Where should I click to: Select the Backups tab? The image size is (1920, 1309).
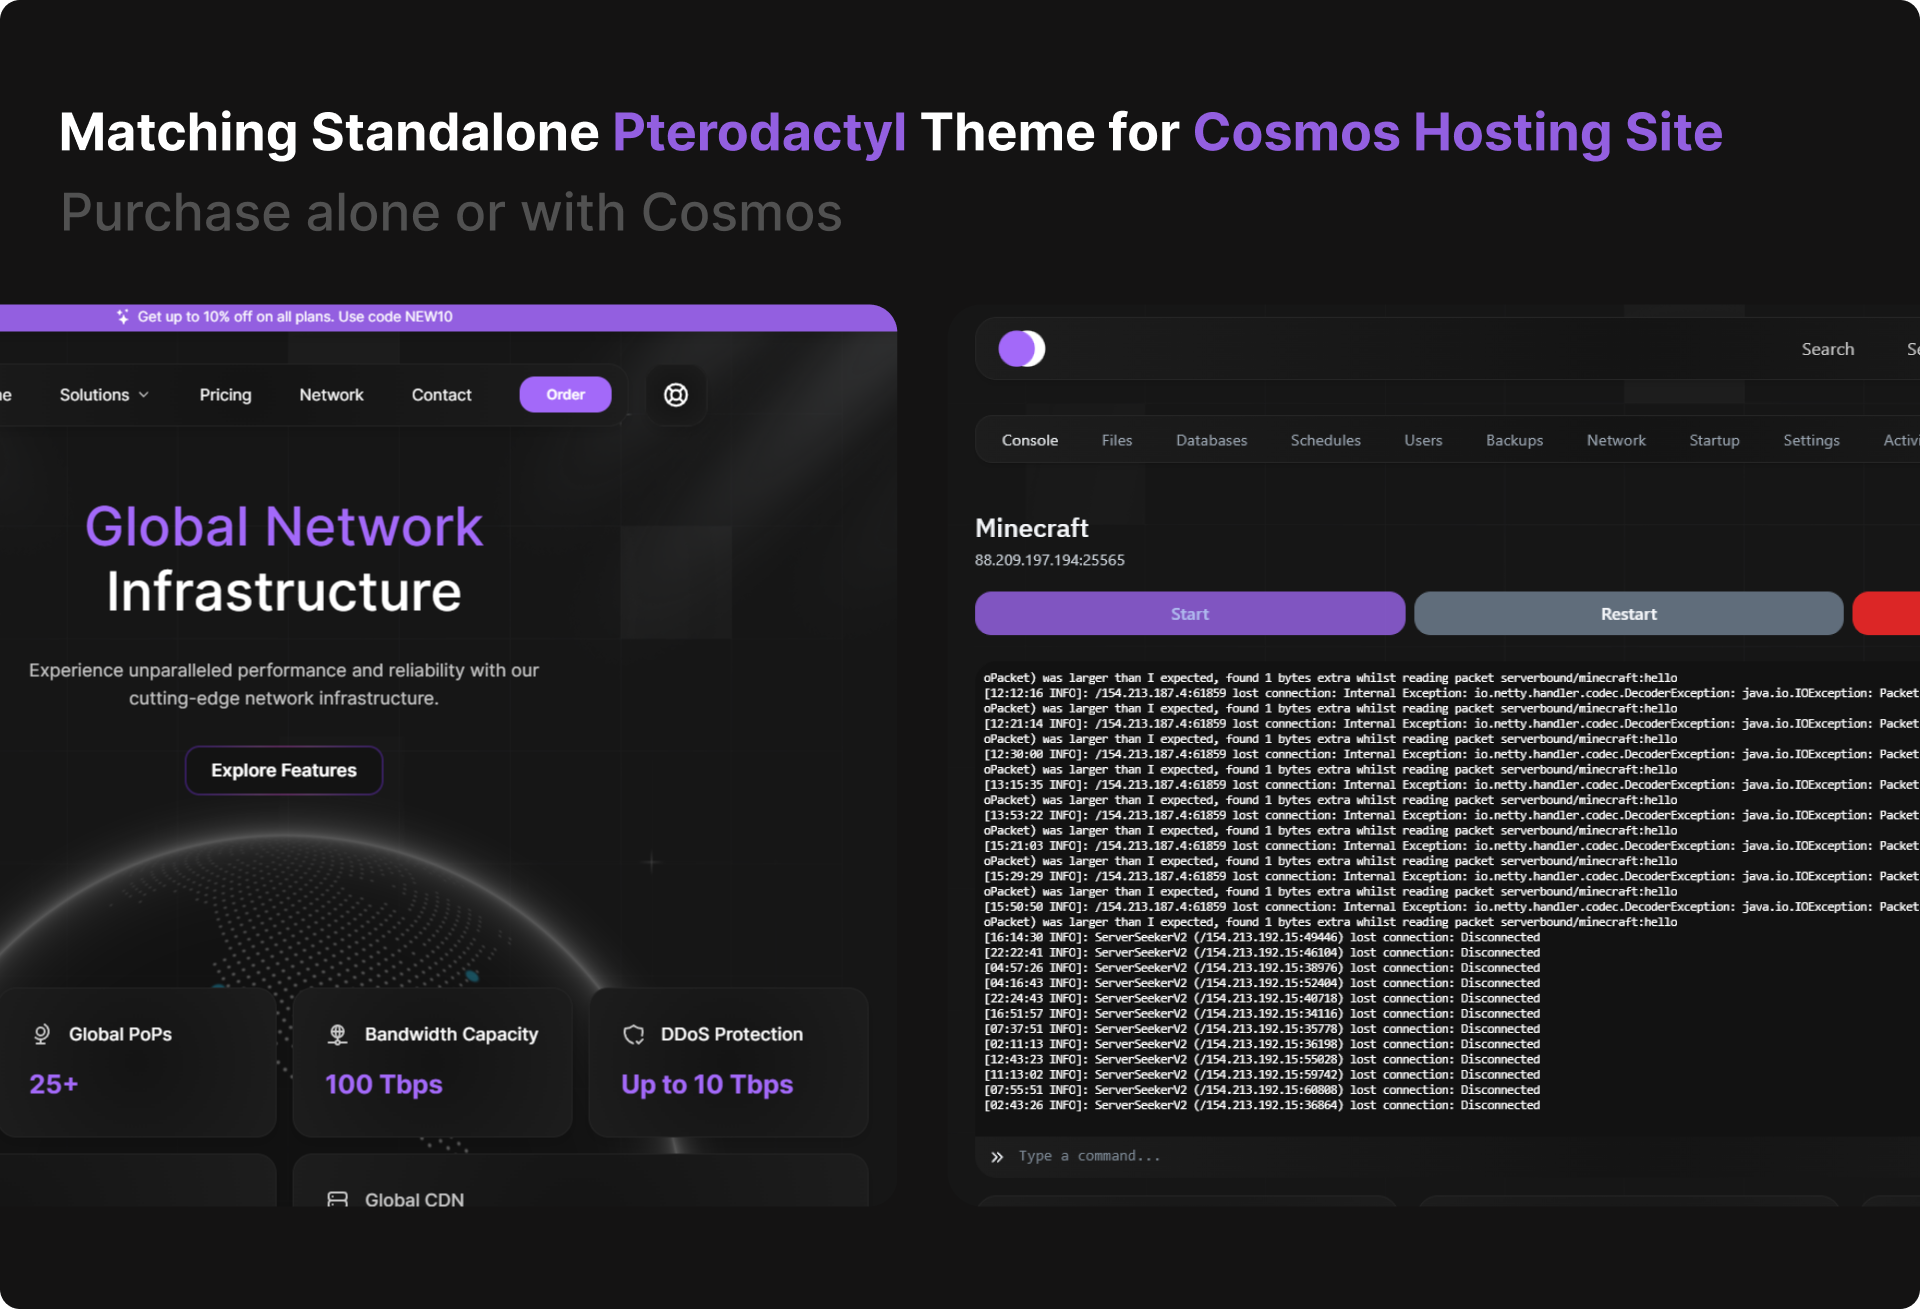point(1514,440)
